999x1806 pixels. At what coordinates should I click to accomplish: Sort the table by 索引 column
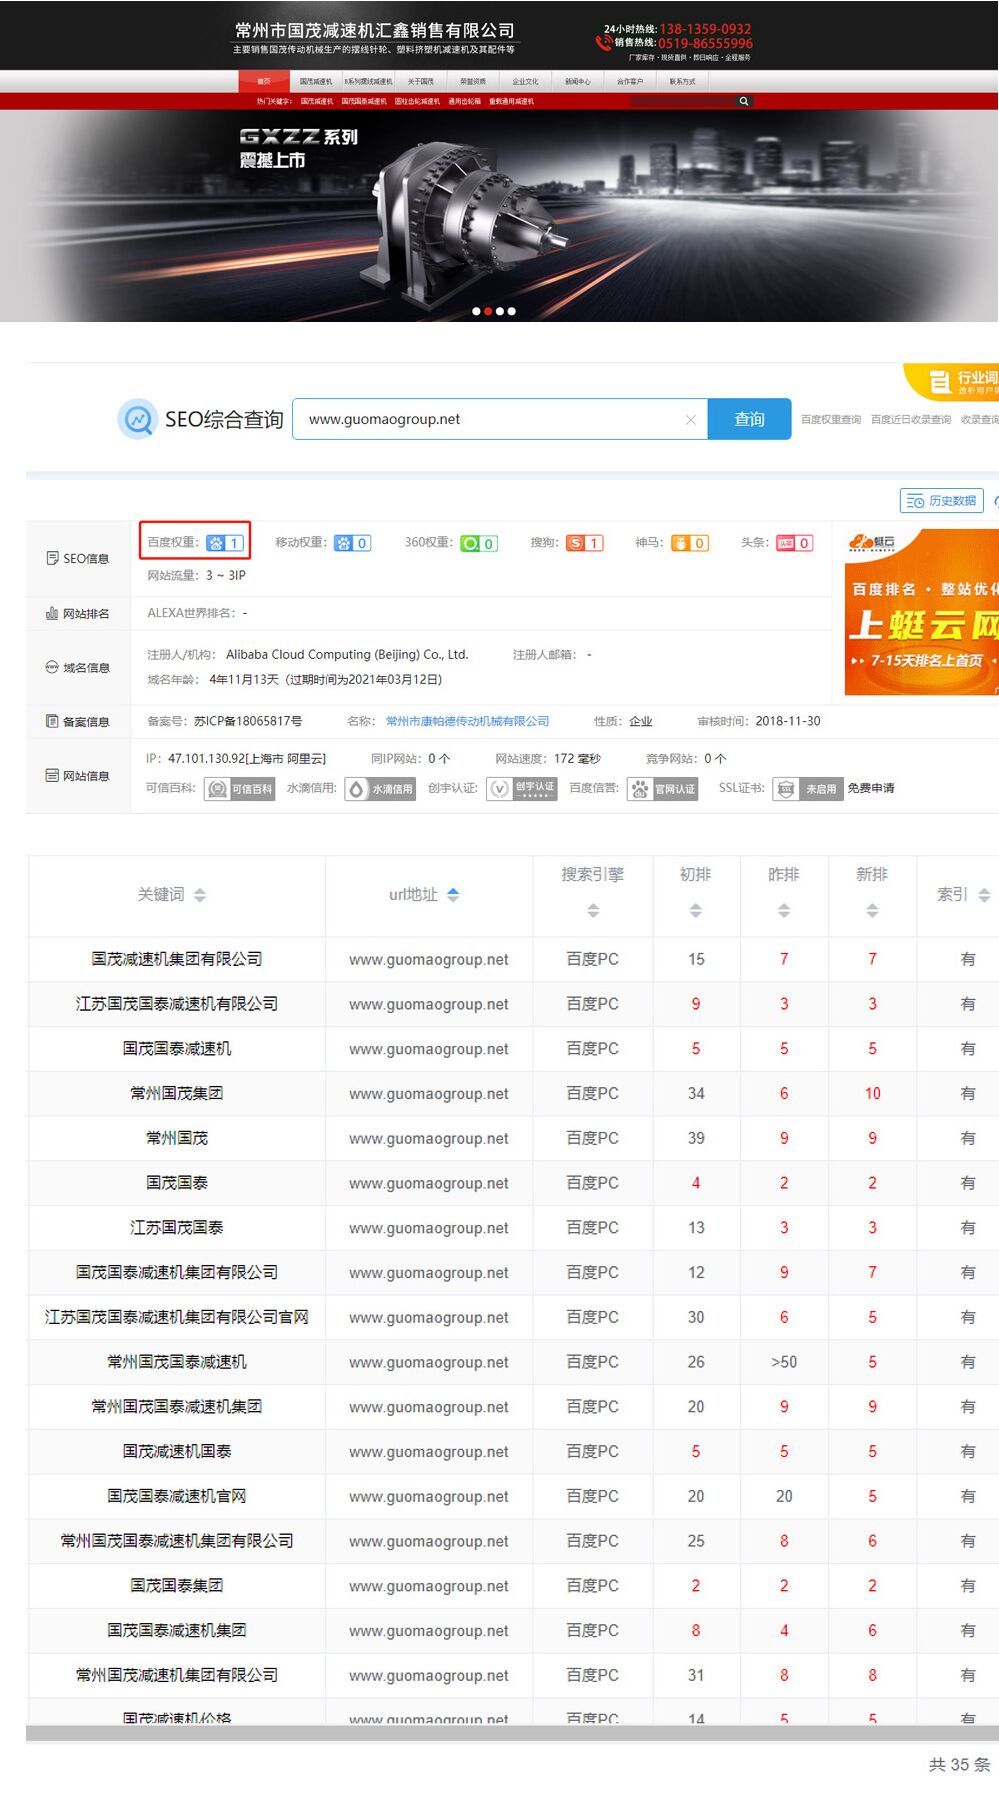tap(984, 895)
